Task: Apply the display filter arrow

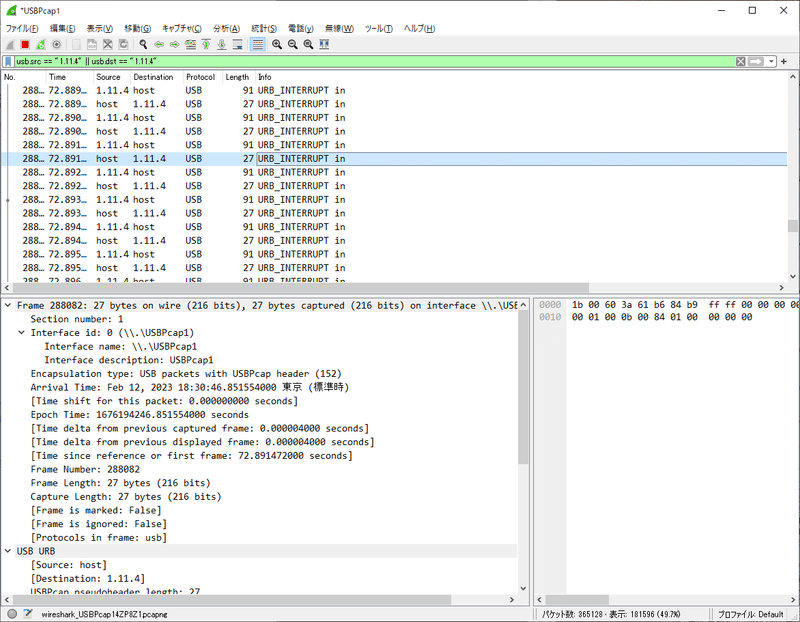Action: click(x=756, y=62)
